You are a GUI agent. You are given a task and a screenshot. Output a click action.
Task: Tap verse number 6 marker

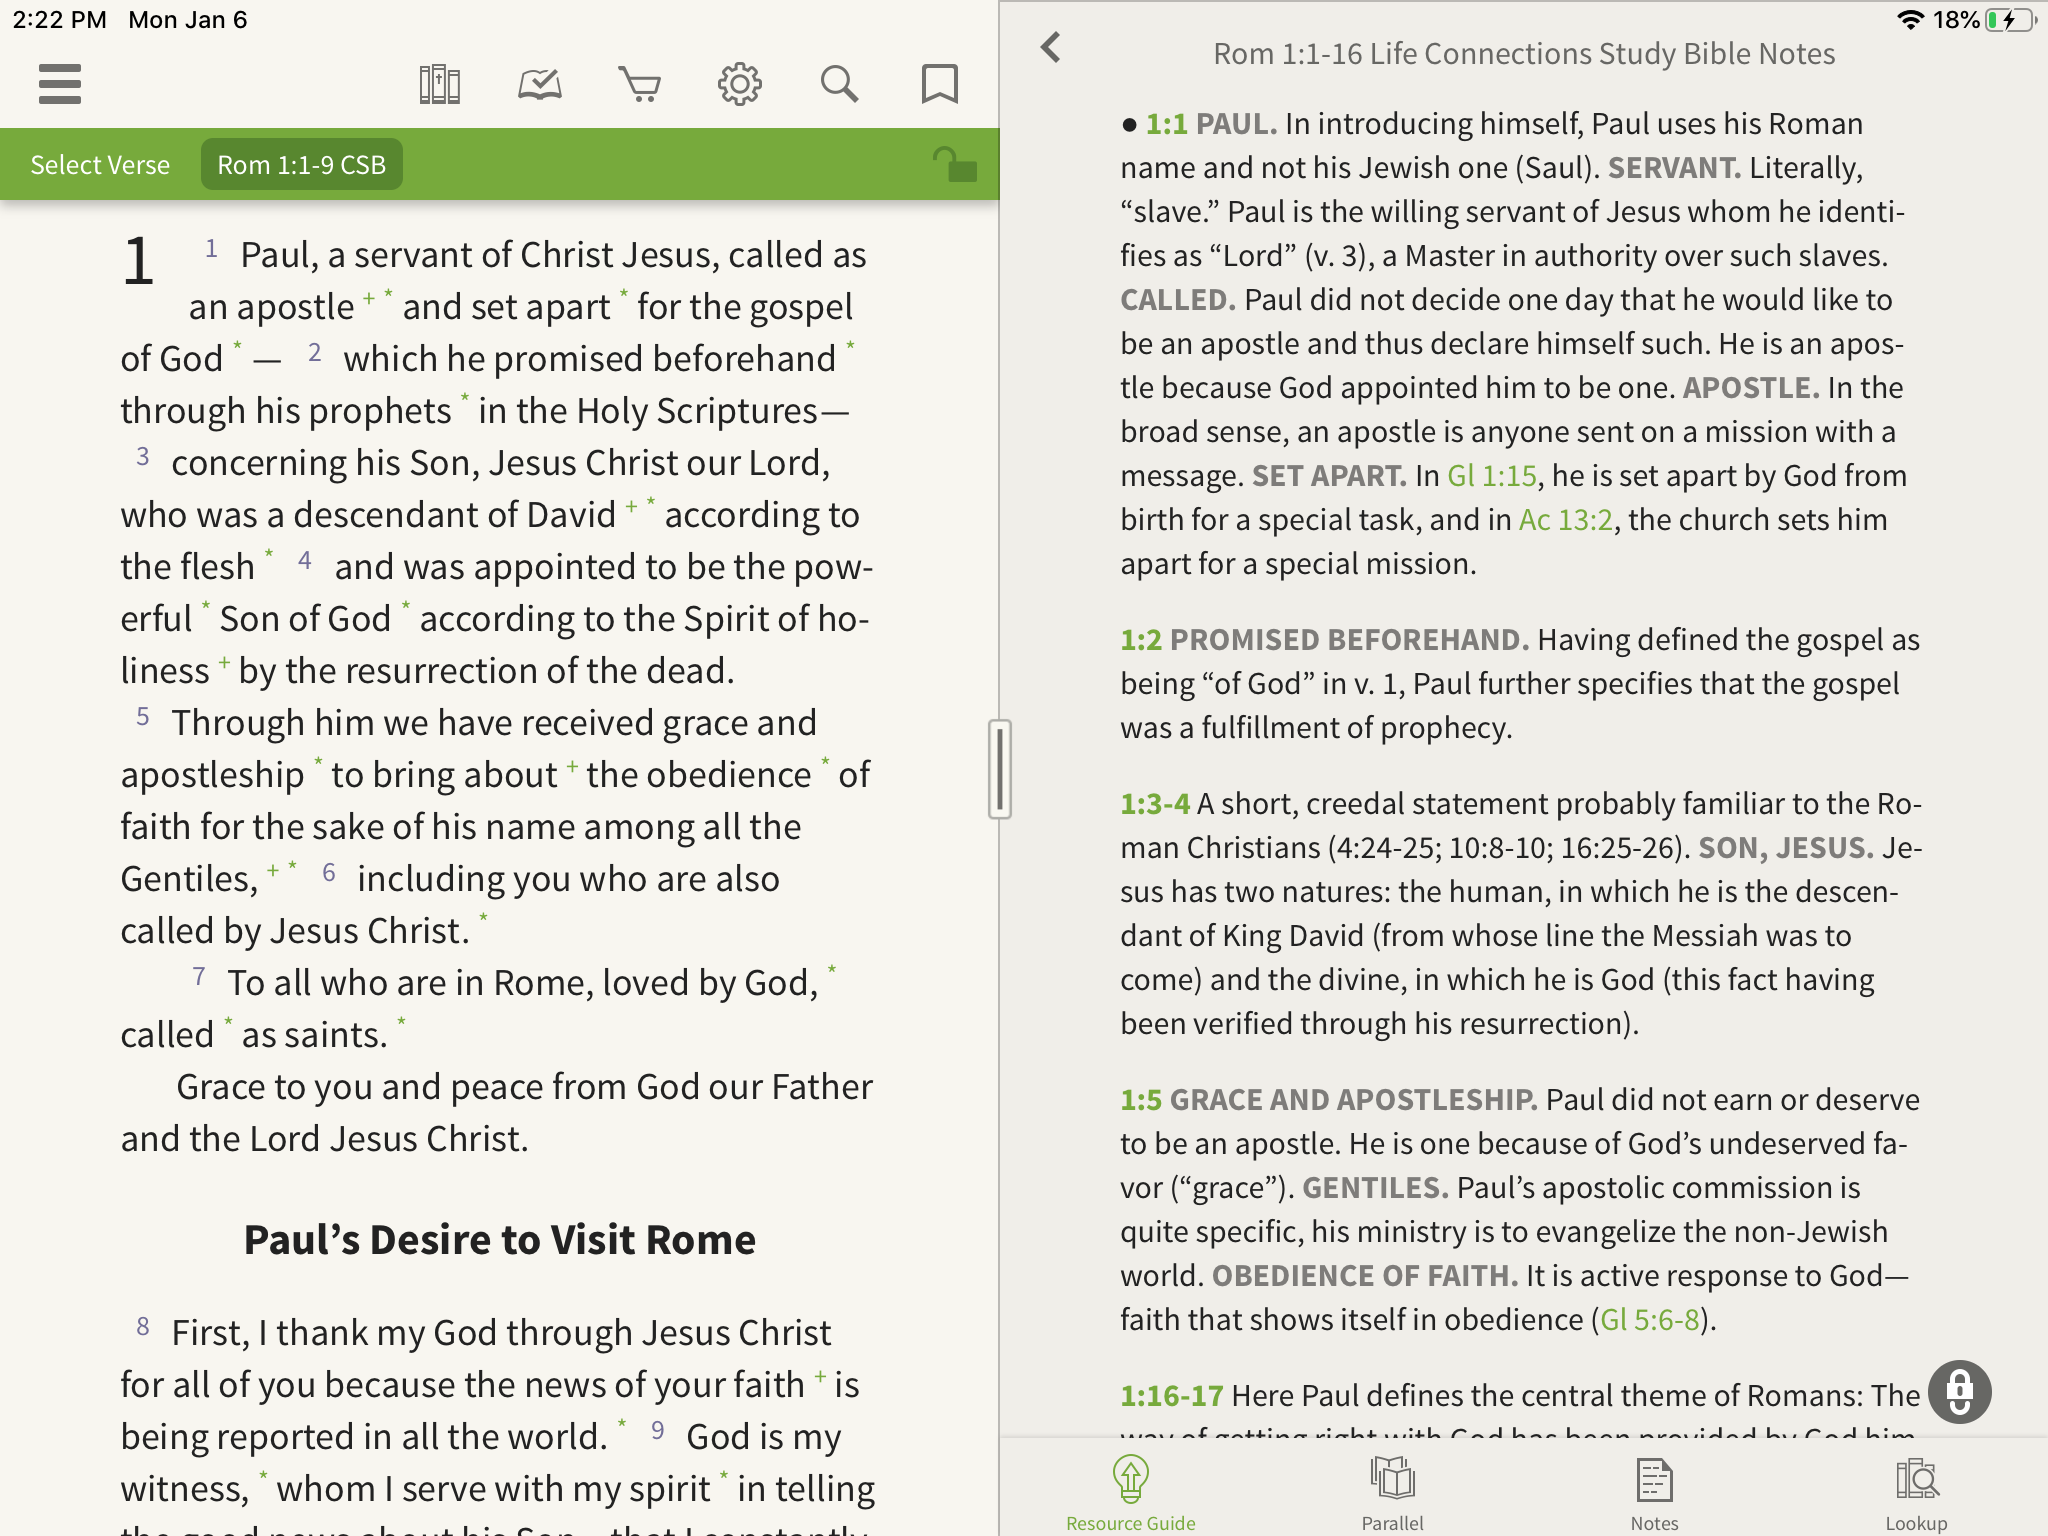tap(328, 872)
